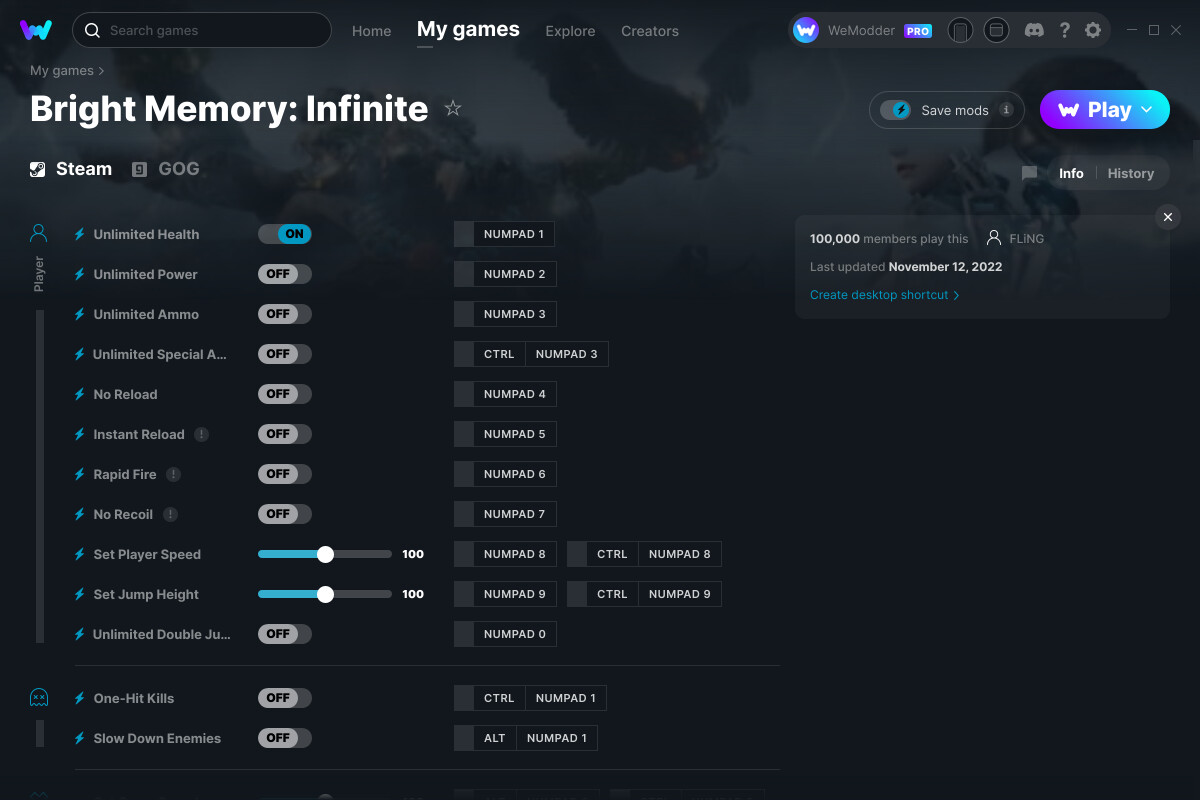Open the settings gear icon
Screen dimensions: 1200x800
click(x=1093, y=30)
